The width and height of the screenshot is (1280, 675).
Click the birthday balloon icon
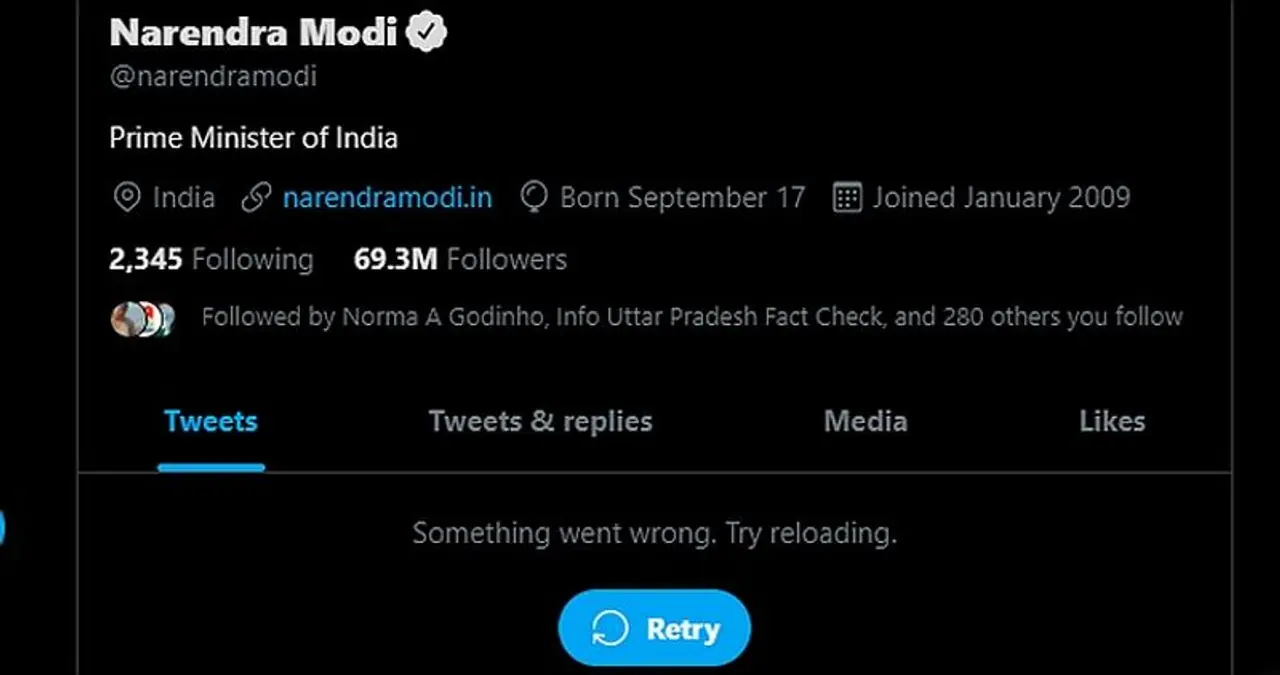point(534,198)
